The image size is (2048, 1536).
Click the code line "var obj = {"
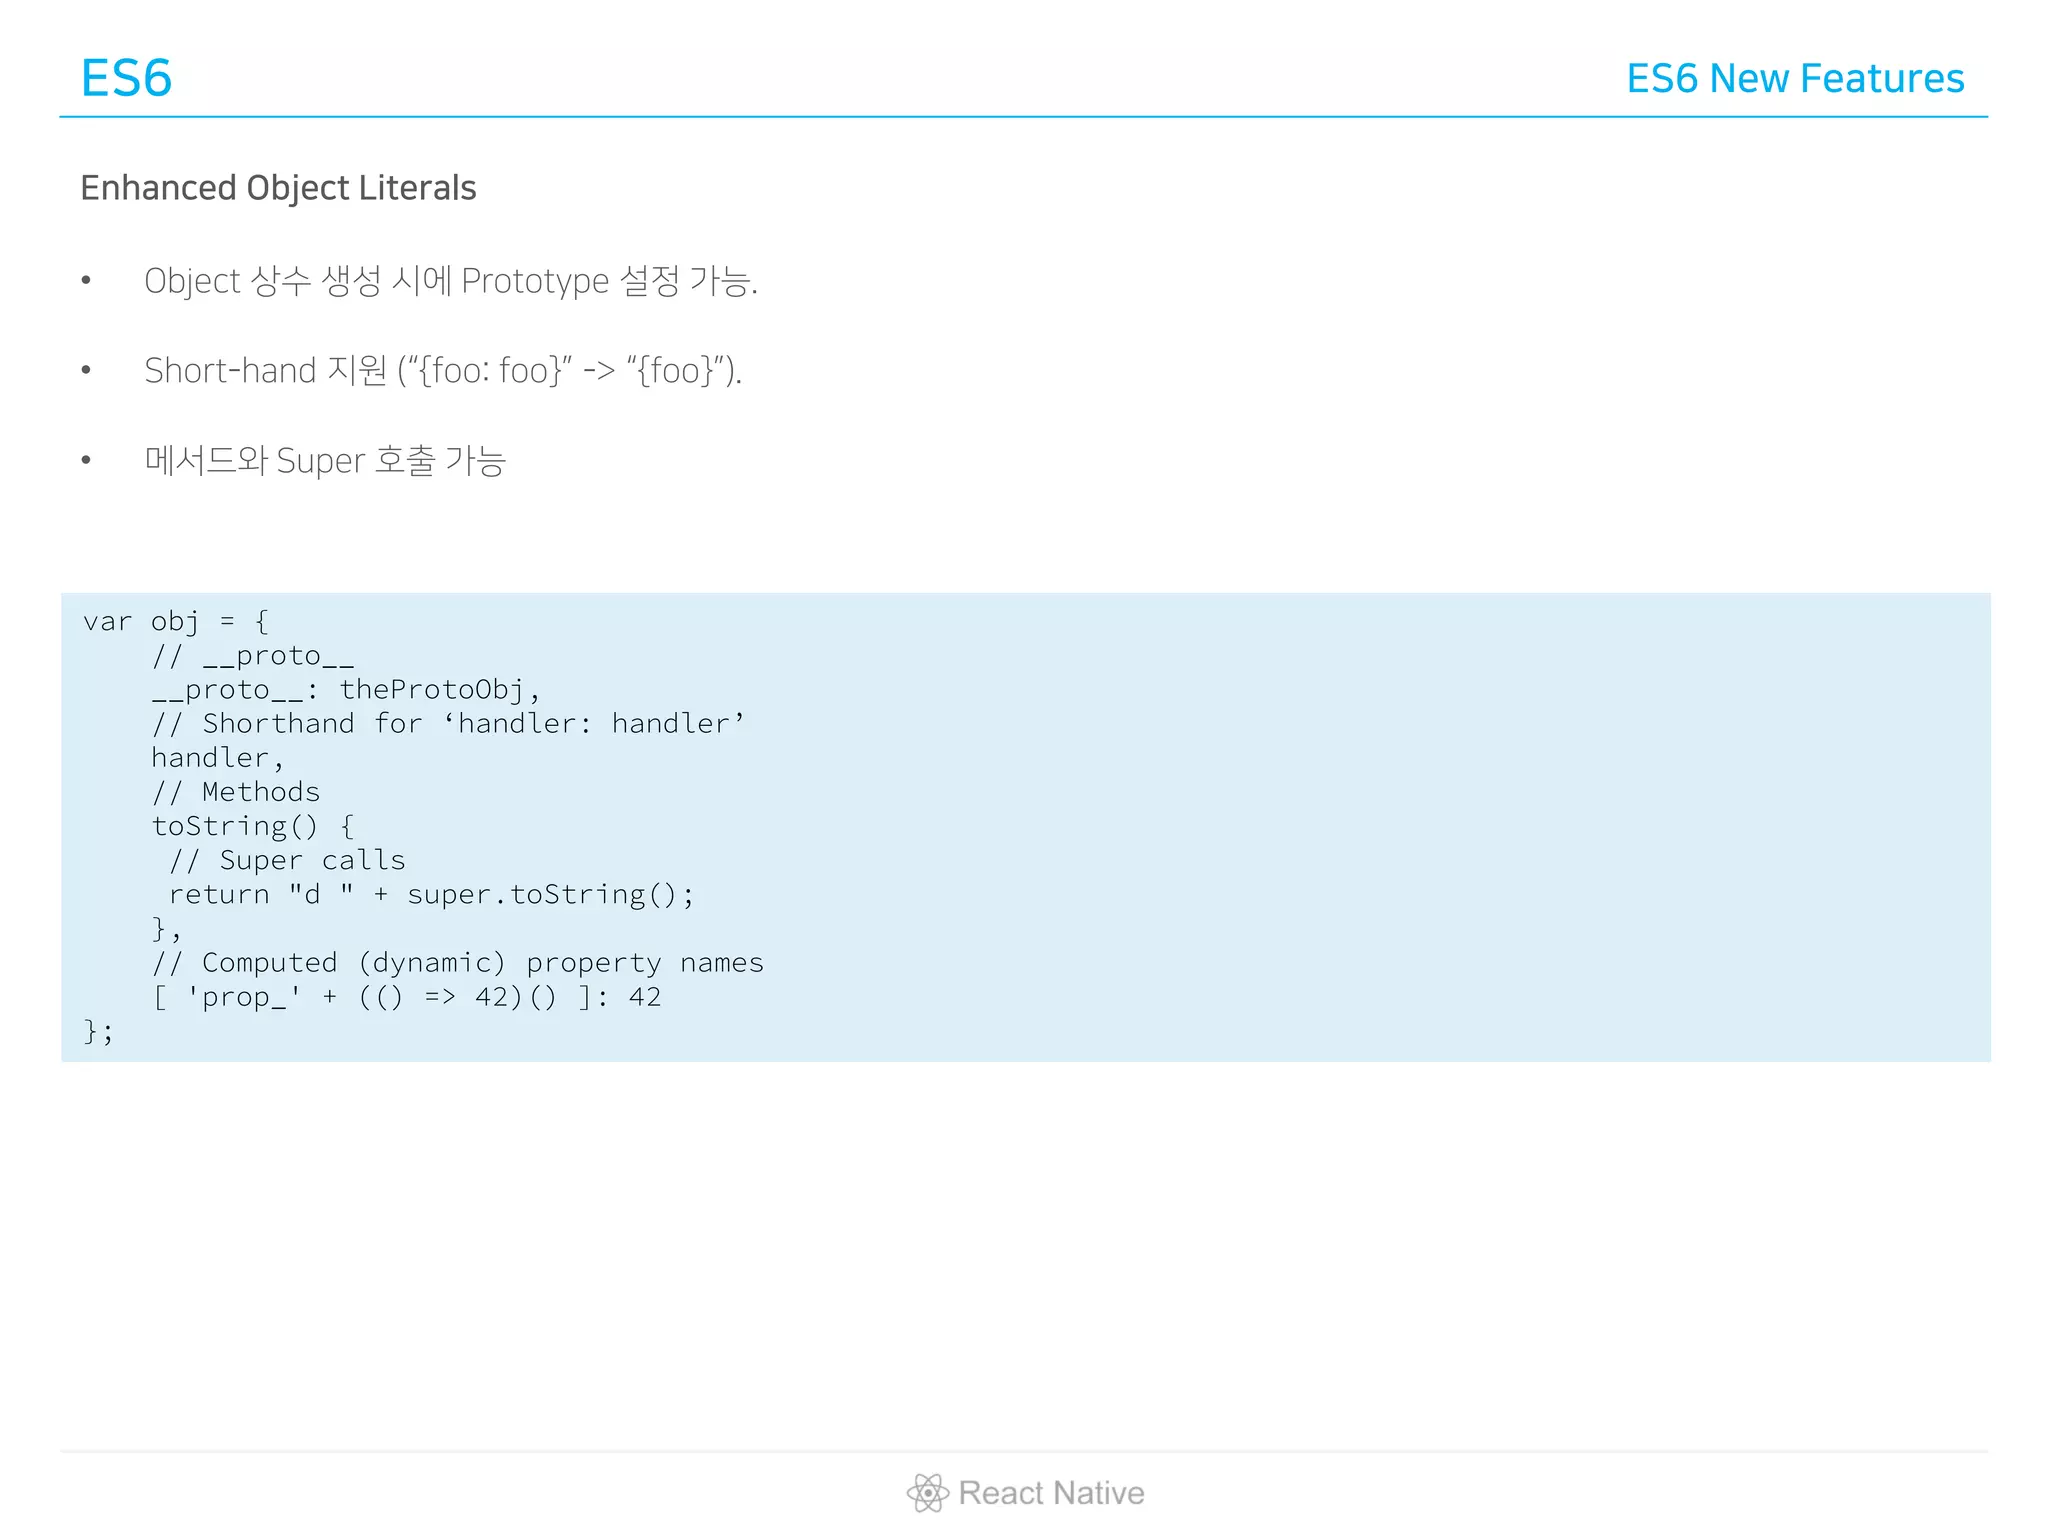(176, 622)
